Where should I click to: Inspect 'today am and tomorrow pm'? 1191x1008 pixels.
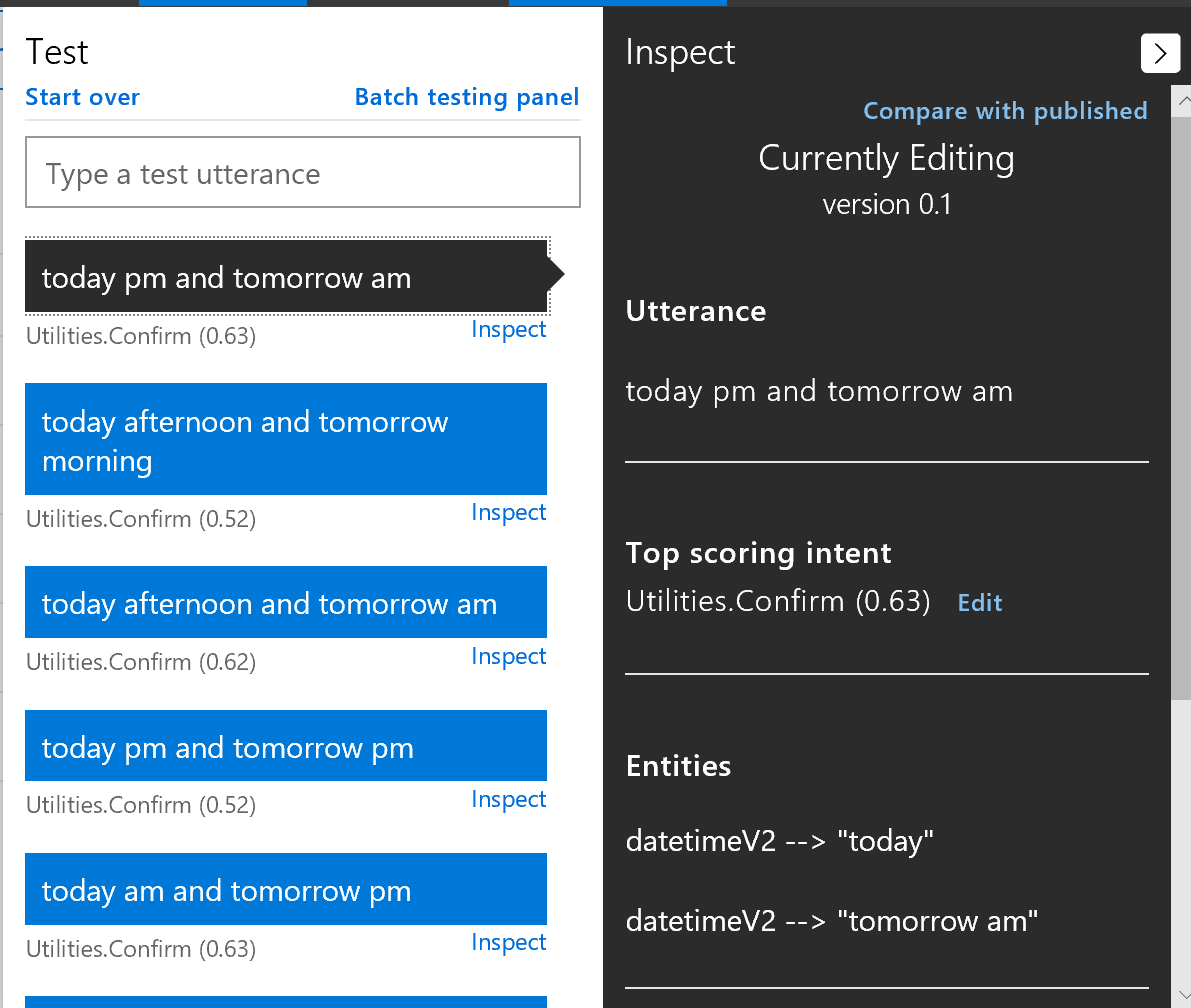coord(508,941)
